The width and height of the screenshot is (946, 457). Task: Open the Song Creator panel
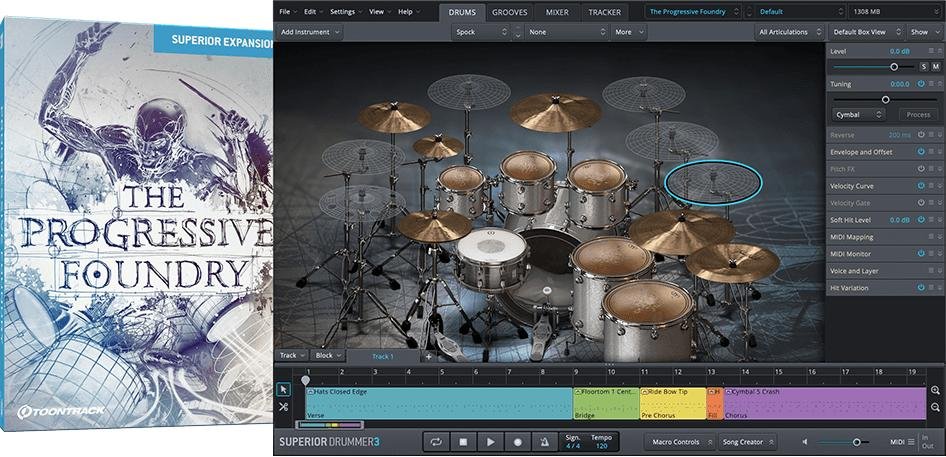point(747,442)
